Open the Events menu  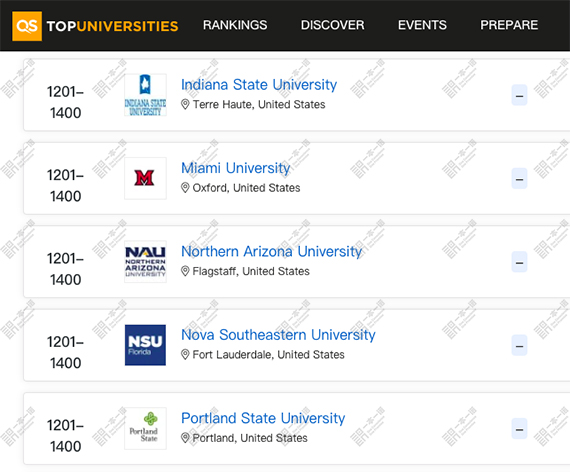click(422, 25)
